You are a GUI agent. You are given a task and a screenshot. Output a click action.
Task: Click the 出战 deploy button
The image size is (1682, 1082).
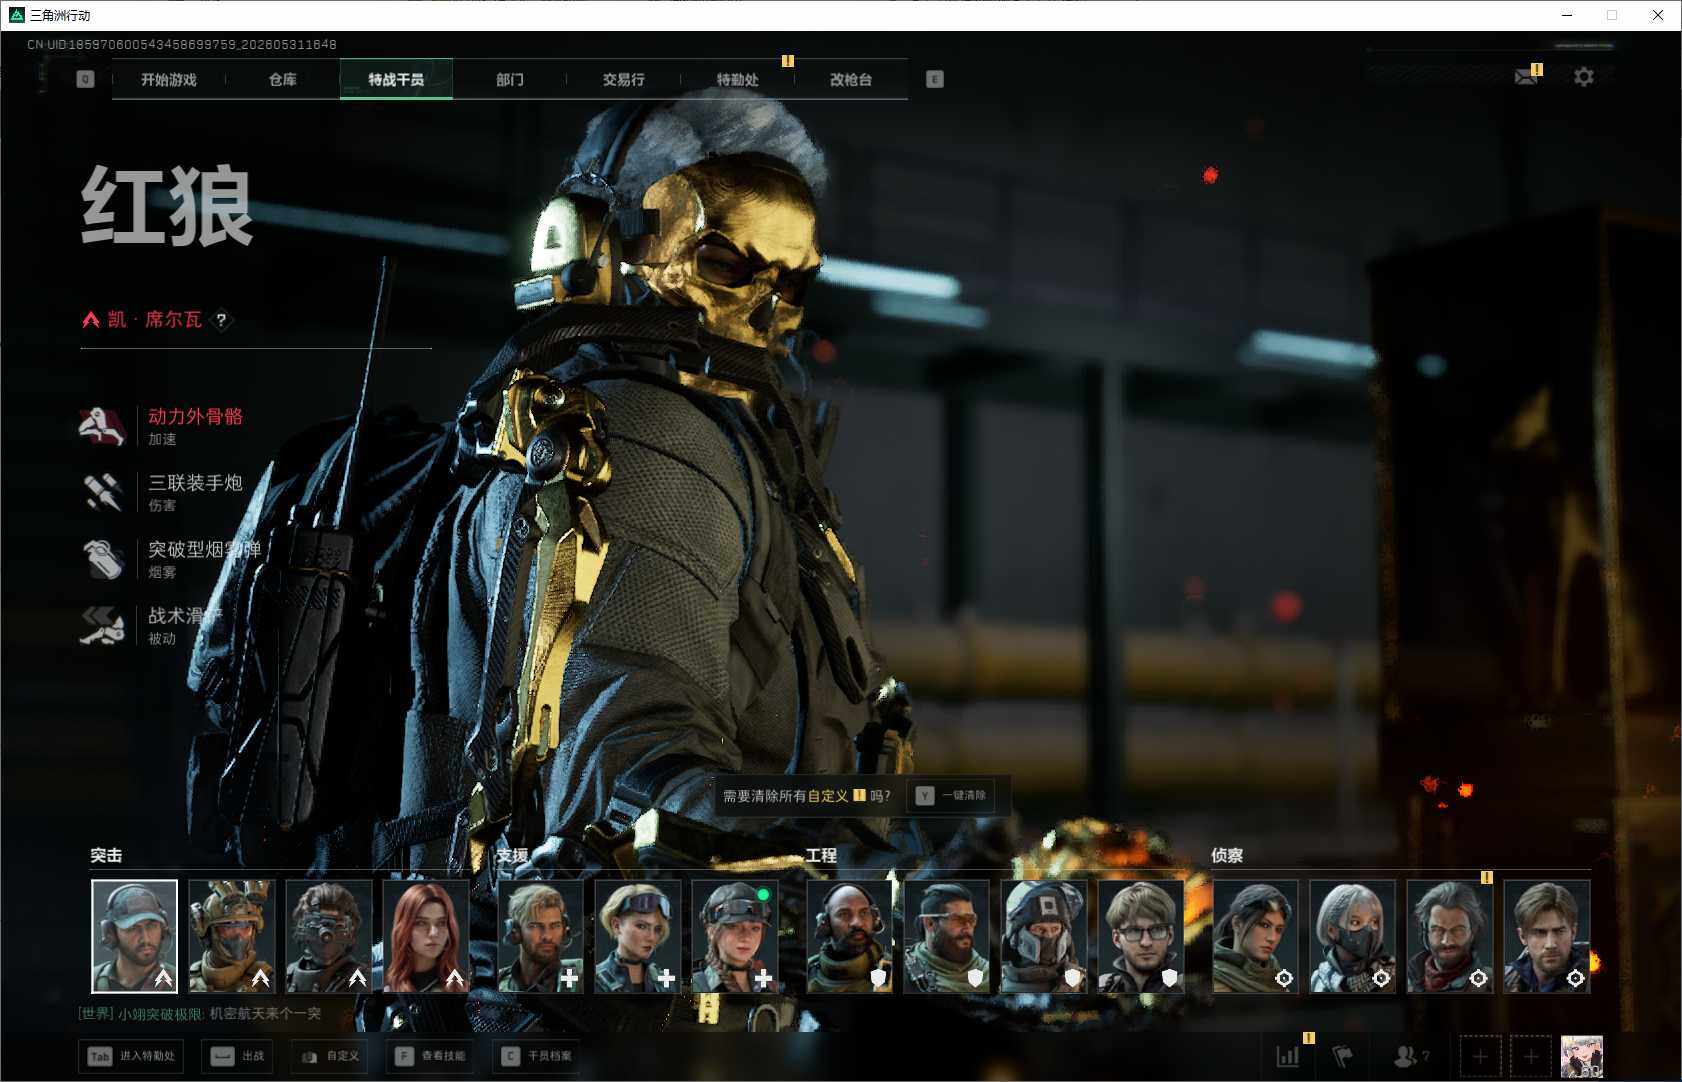[238, 1056]
